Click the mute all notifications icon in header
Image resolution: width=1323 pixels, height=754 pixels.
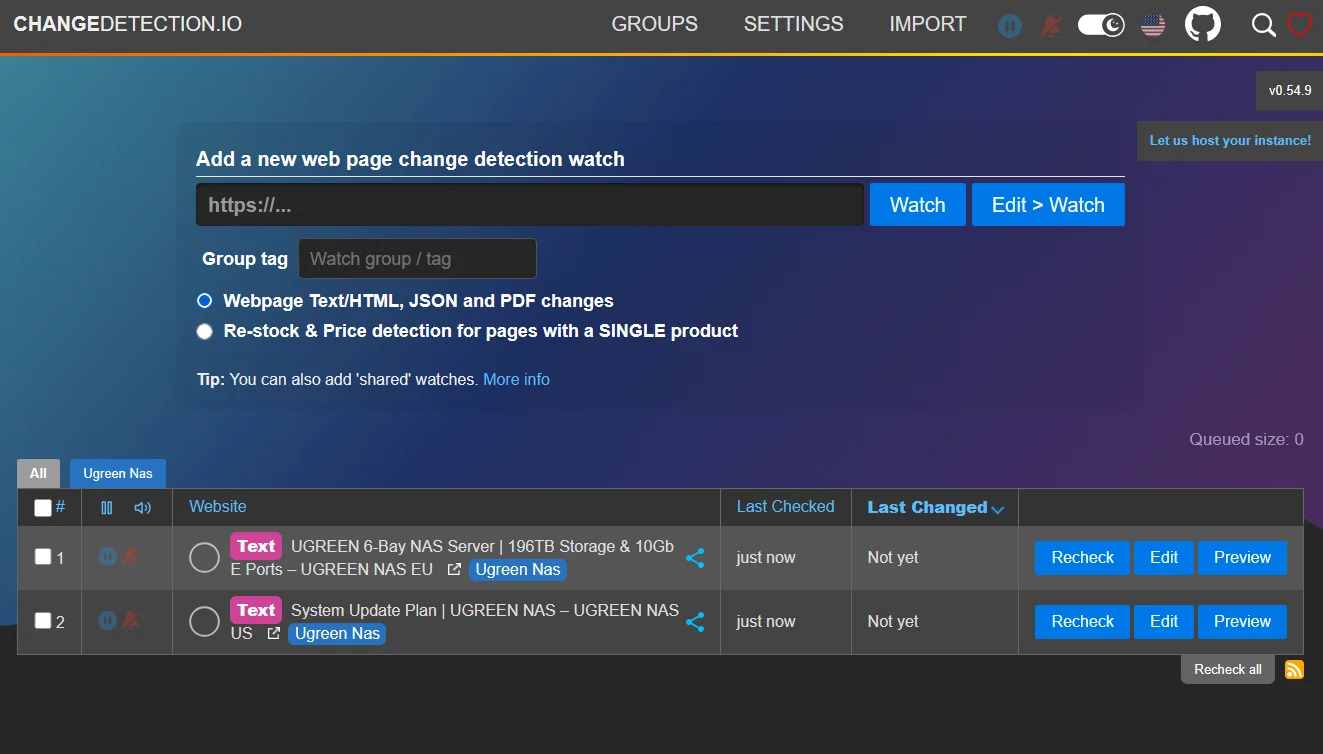(1050, 26)
